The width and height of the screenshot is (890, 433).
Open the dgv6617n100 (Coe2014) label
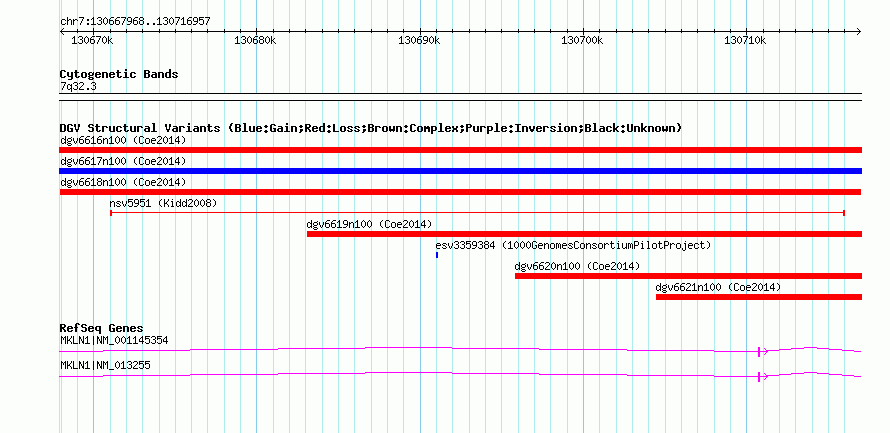click(123, 161)
